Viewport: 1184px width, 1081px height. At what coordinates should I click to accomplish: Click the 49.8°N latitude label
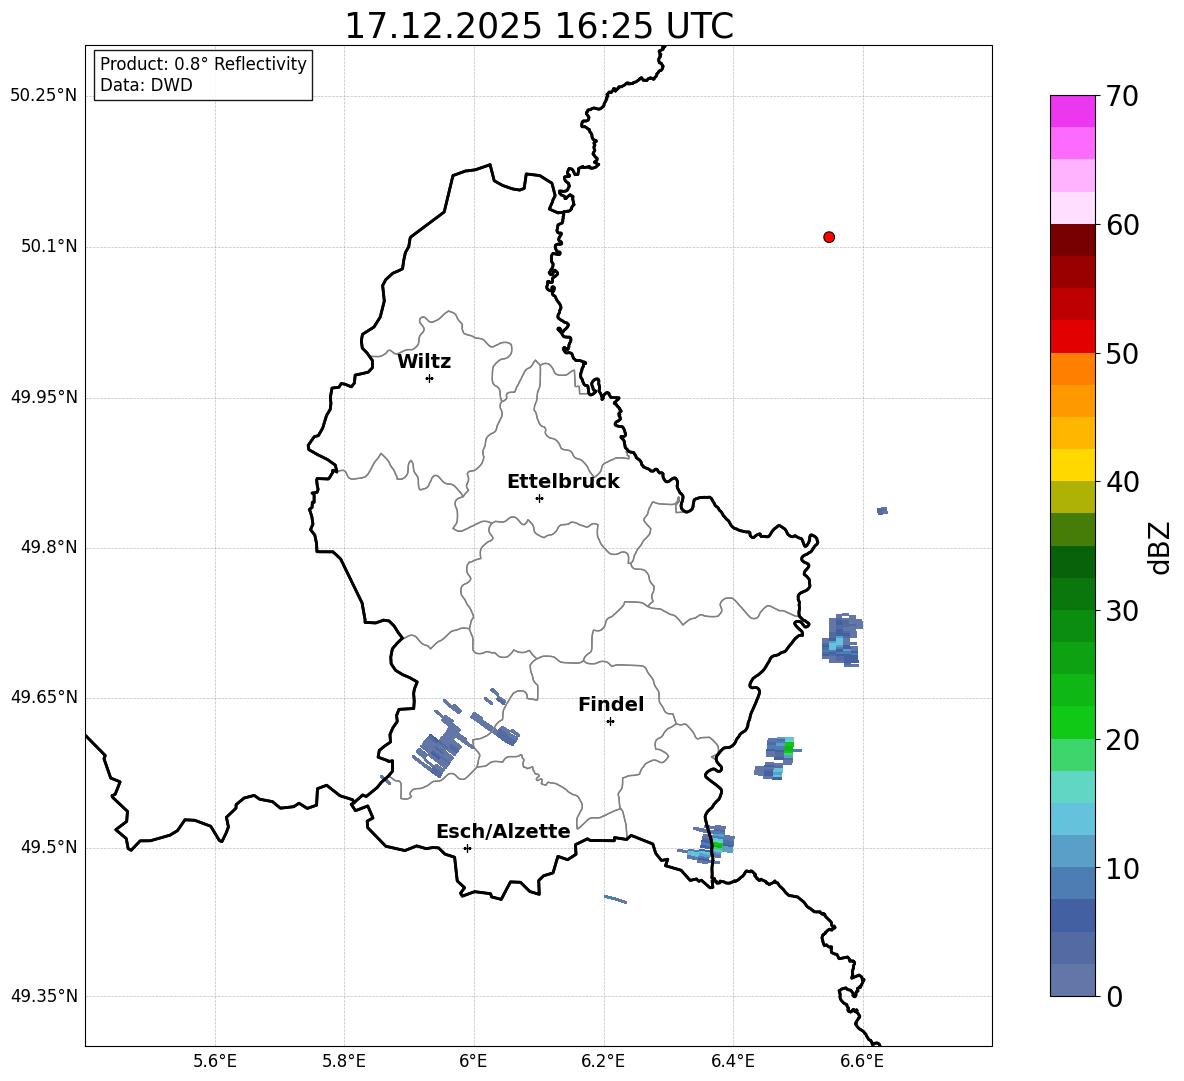(x=48, y=547)
